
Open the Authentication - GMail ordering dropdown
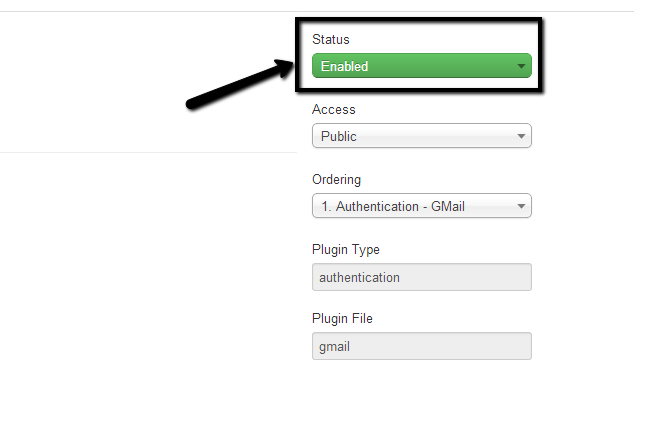click(x=421, y=207)
